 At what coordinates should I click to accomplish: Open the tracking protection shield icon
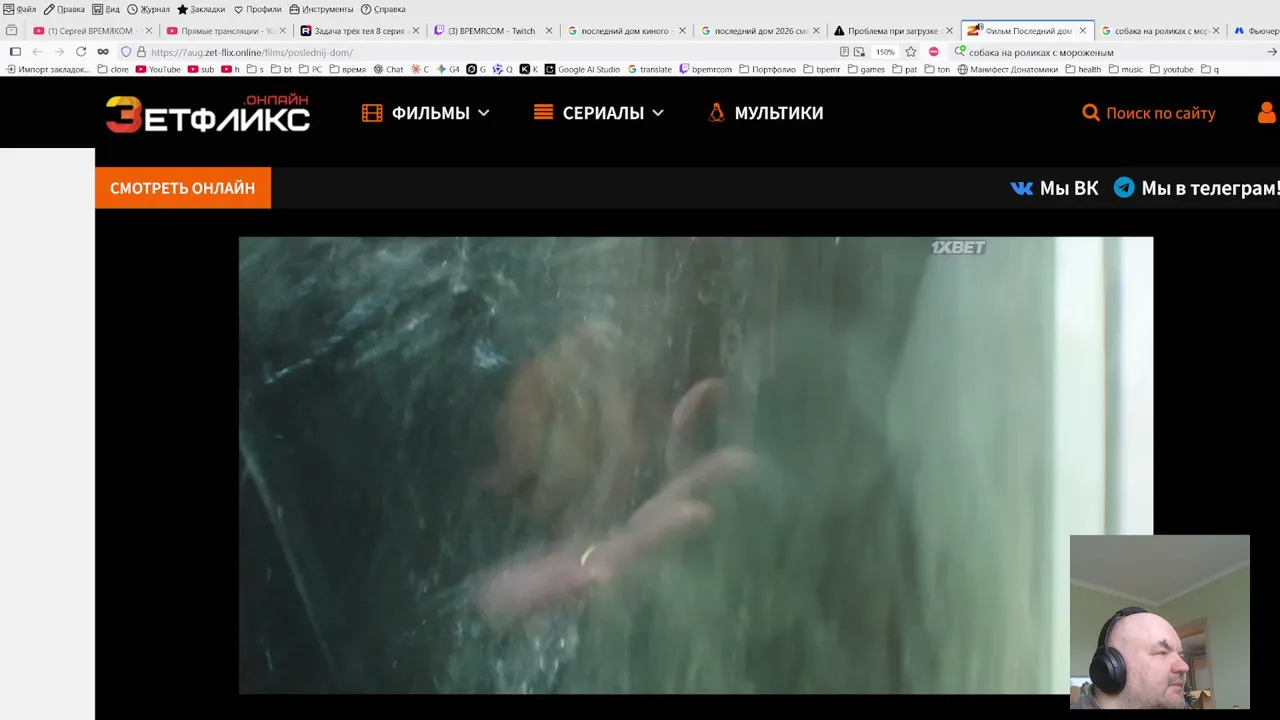[x=126, y=52]
